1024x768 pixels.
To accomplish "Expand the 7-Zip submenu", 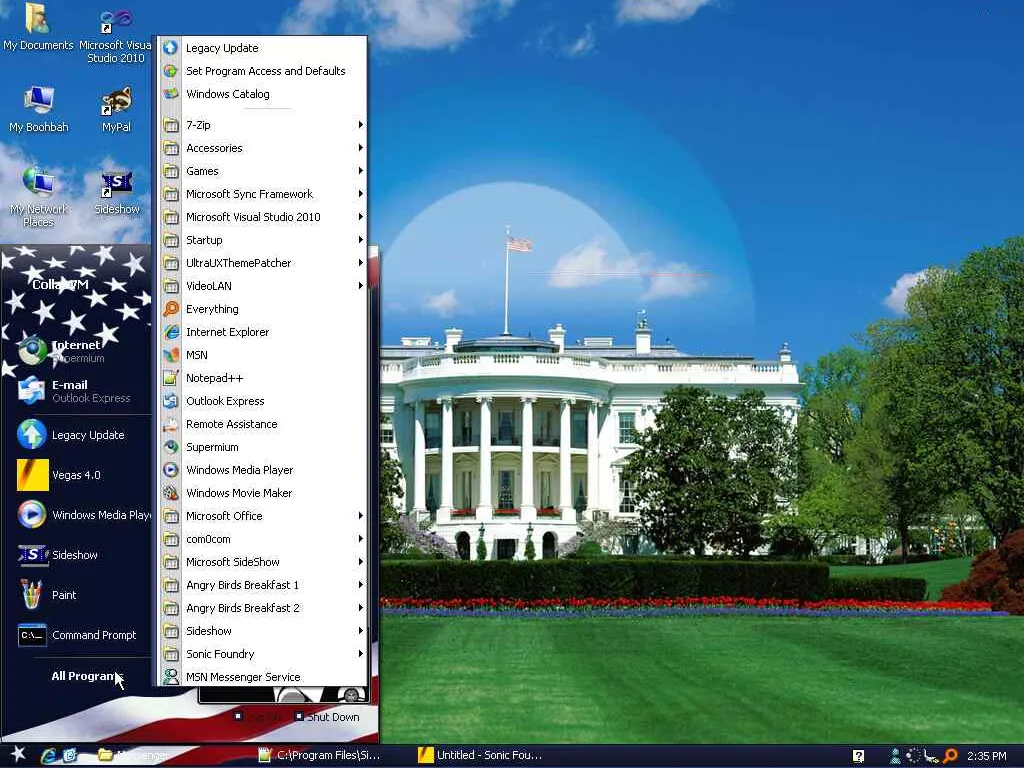I will coord(261,125).
